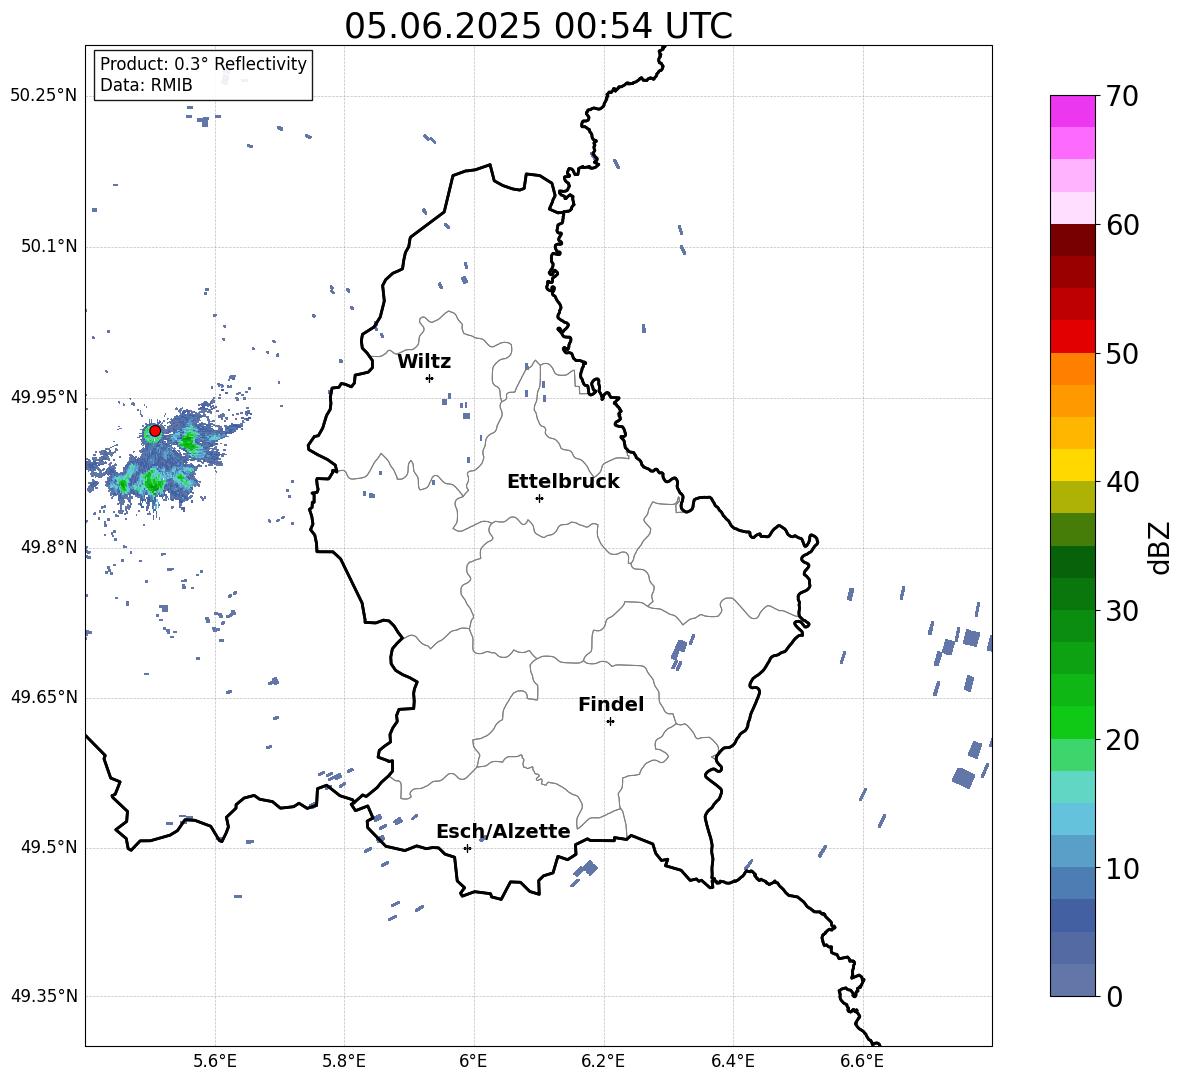This screenshot has height=1081, width=1184.
Task: Click the dark maroon colorbar segment below 60
Action: point(1072,240)
